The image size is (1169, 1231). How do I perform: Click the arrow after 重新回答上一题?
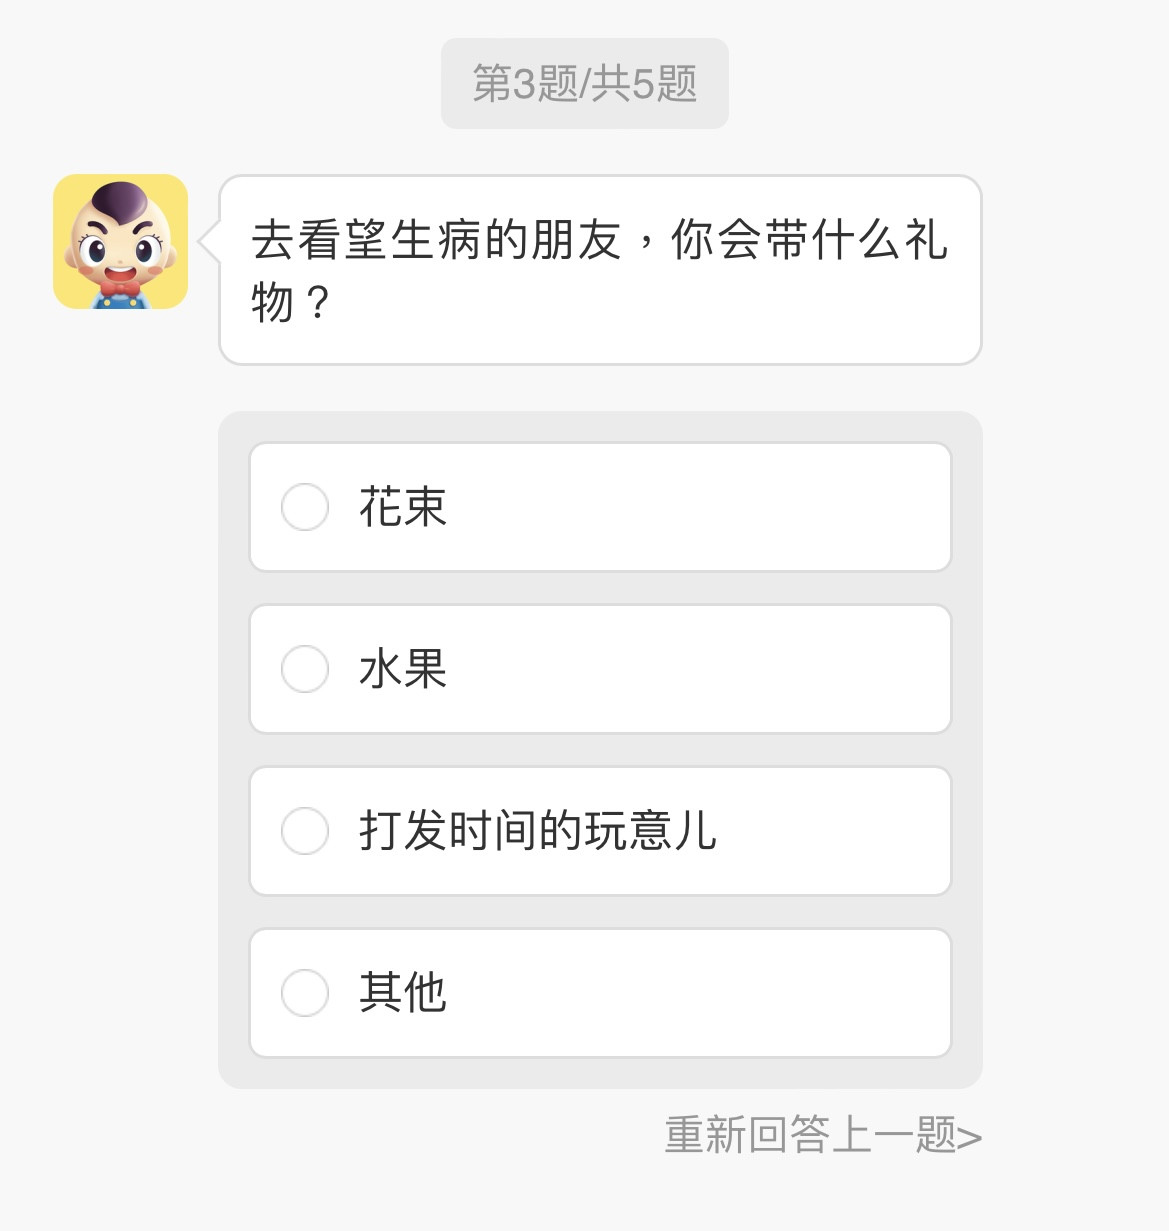[969, 1137]
